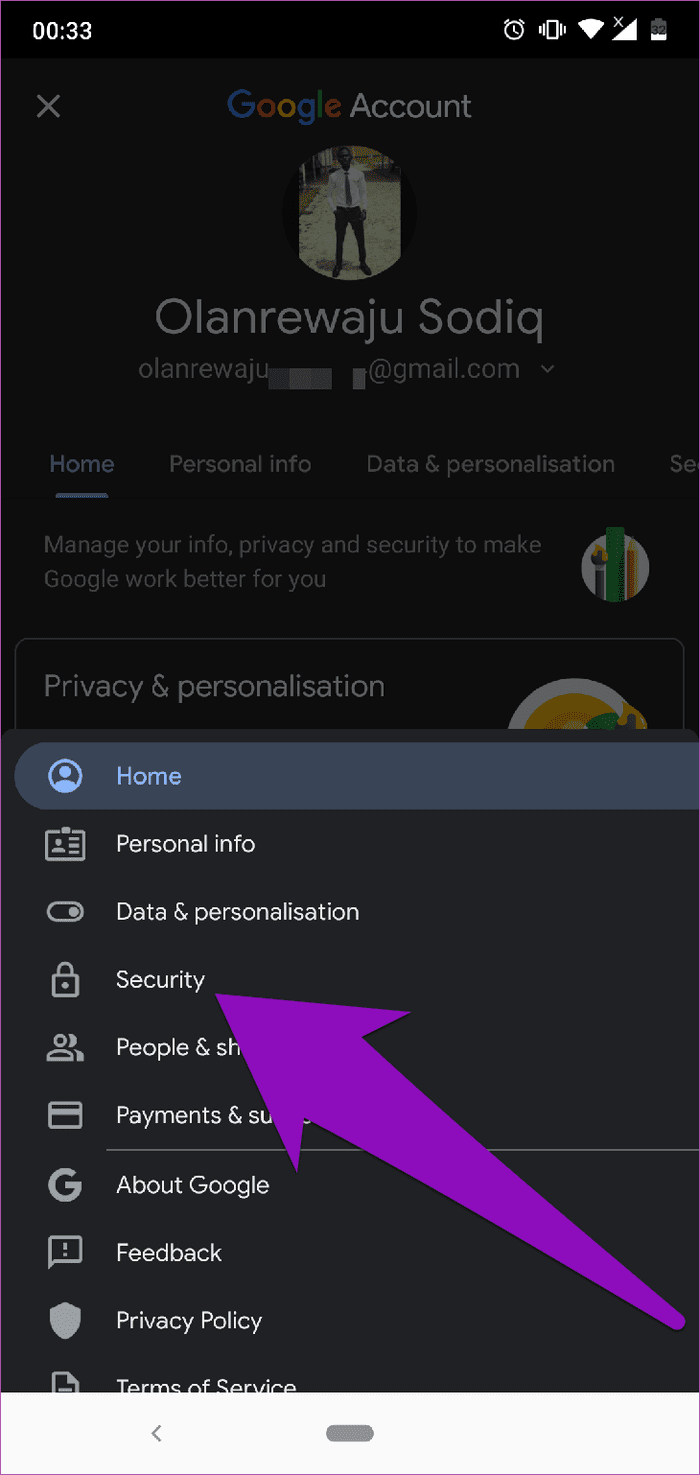
Task: Tap the Data & personalisation toggle icon
Action: pyautogui.click(x=66, y=912)
